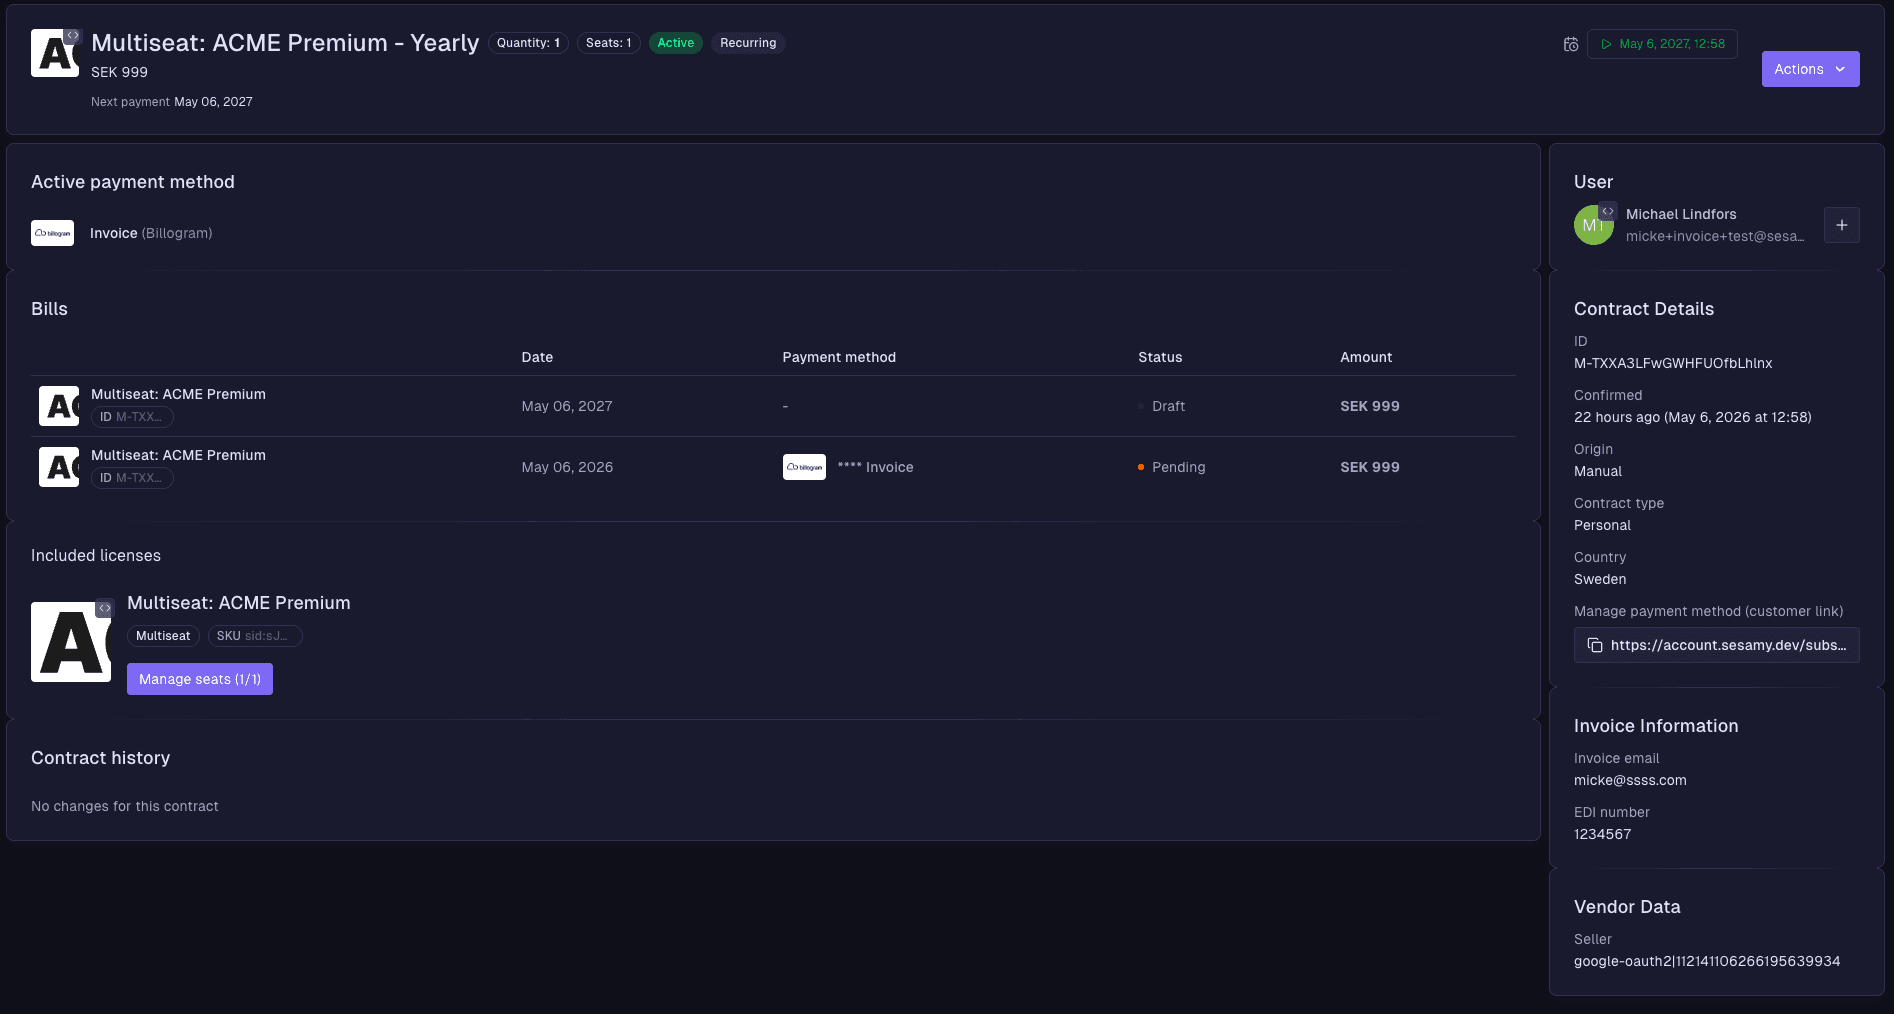1894x1014 pixels.
Task: Click the Origin value Manual
Action: pos(1598,471)
